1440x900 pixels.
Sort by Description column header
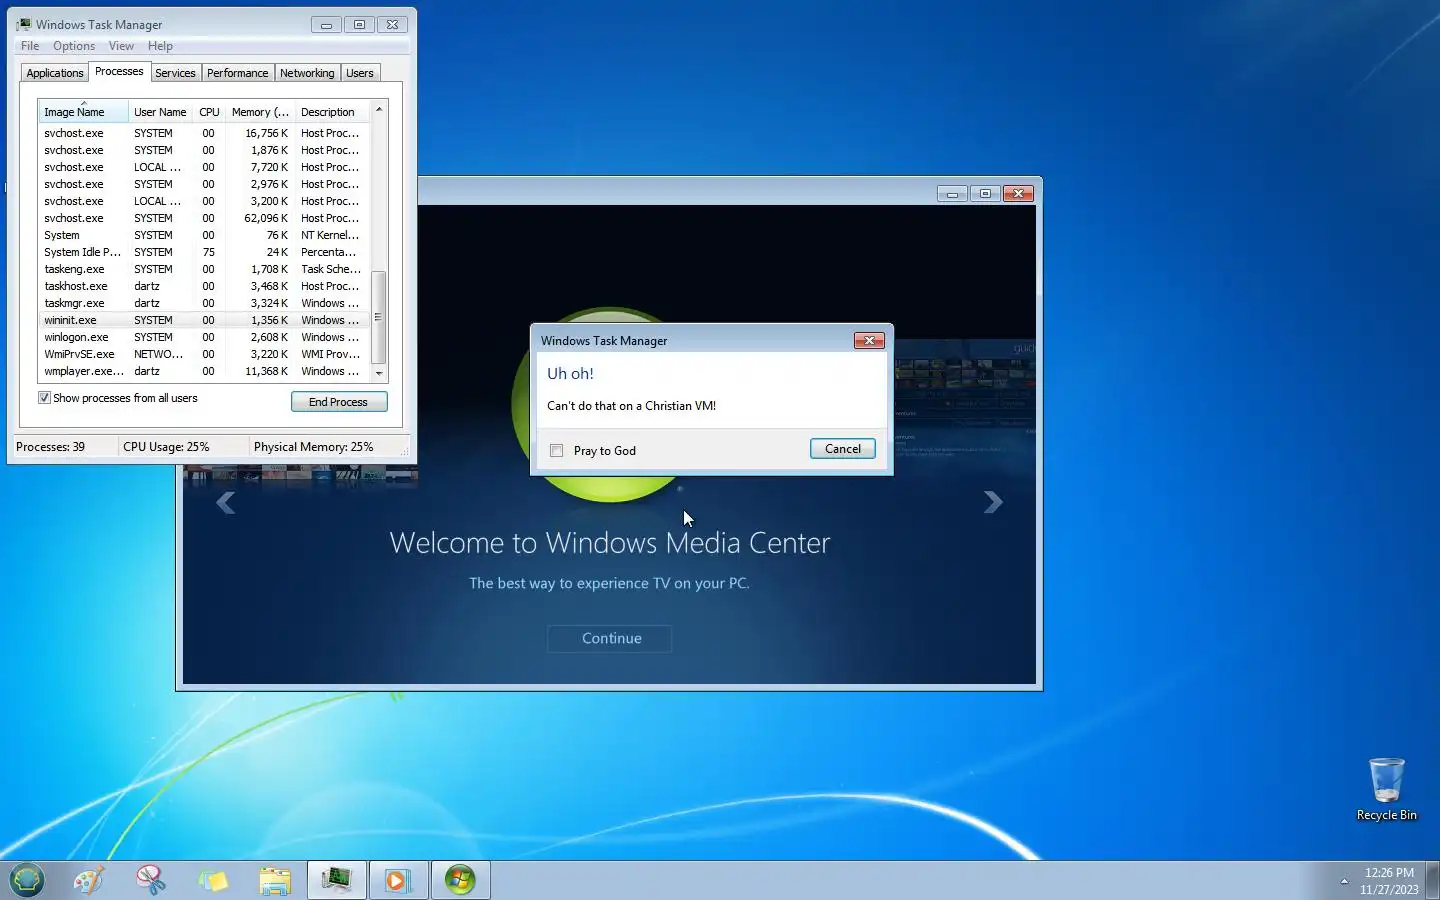pos(332,112)
